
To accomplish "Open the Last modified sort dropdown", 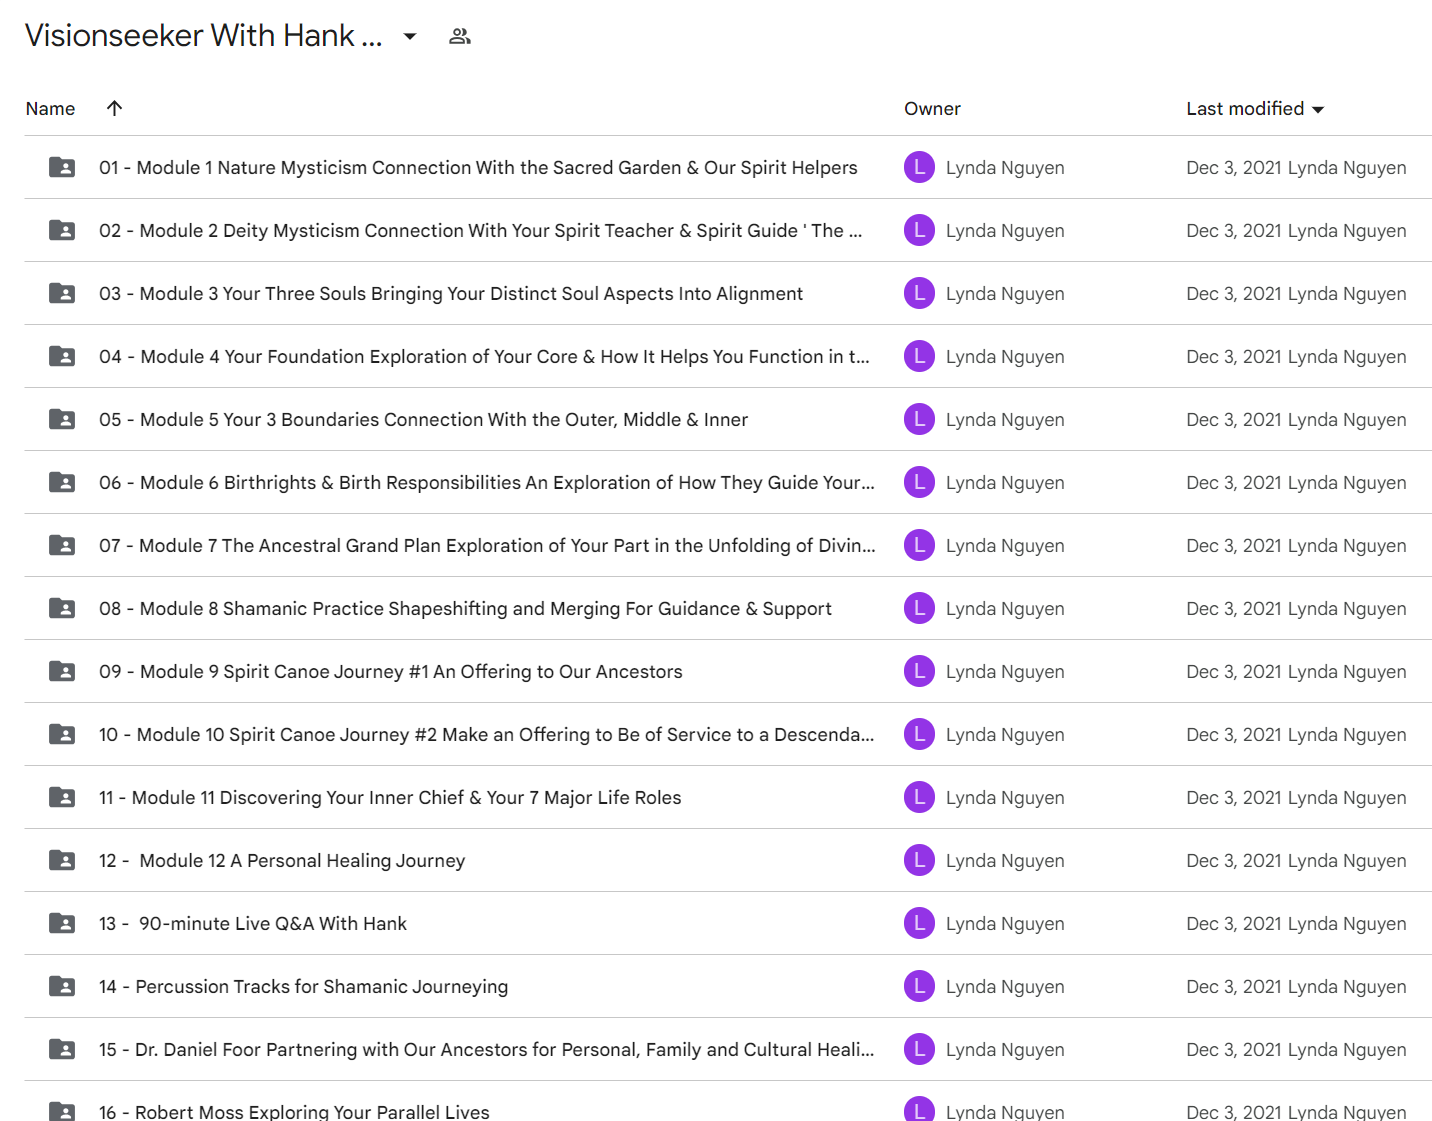I will (1318, 109).
